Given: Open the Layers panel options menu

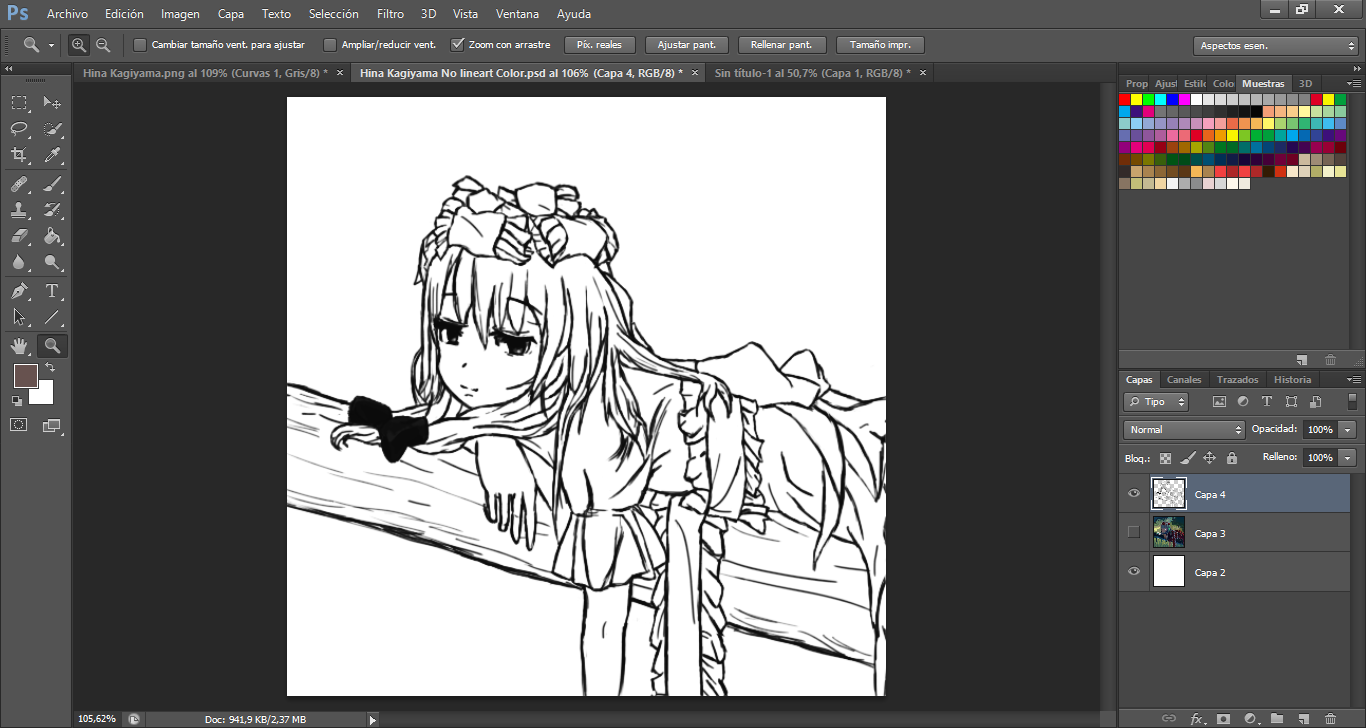Looking at the screenshot, I should (x=1354, y=380).
